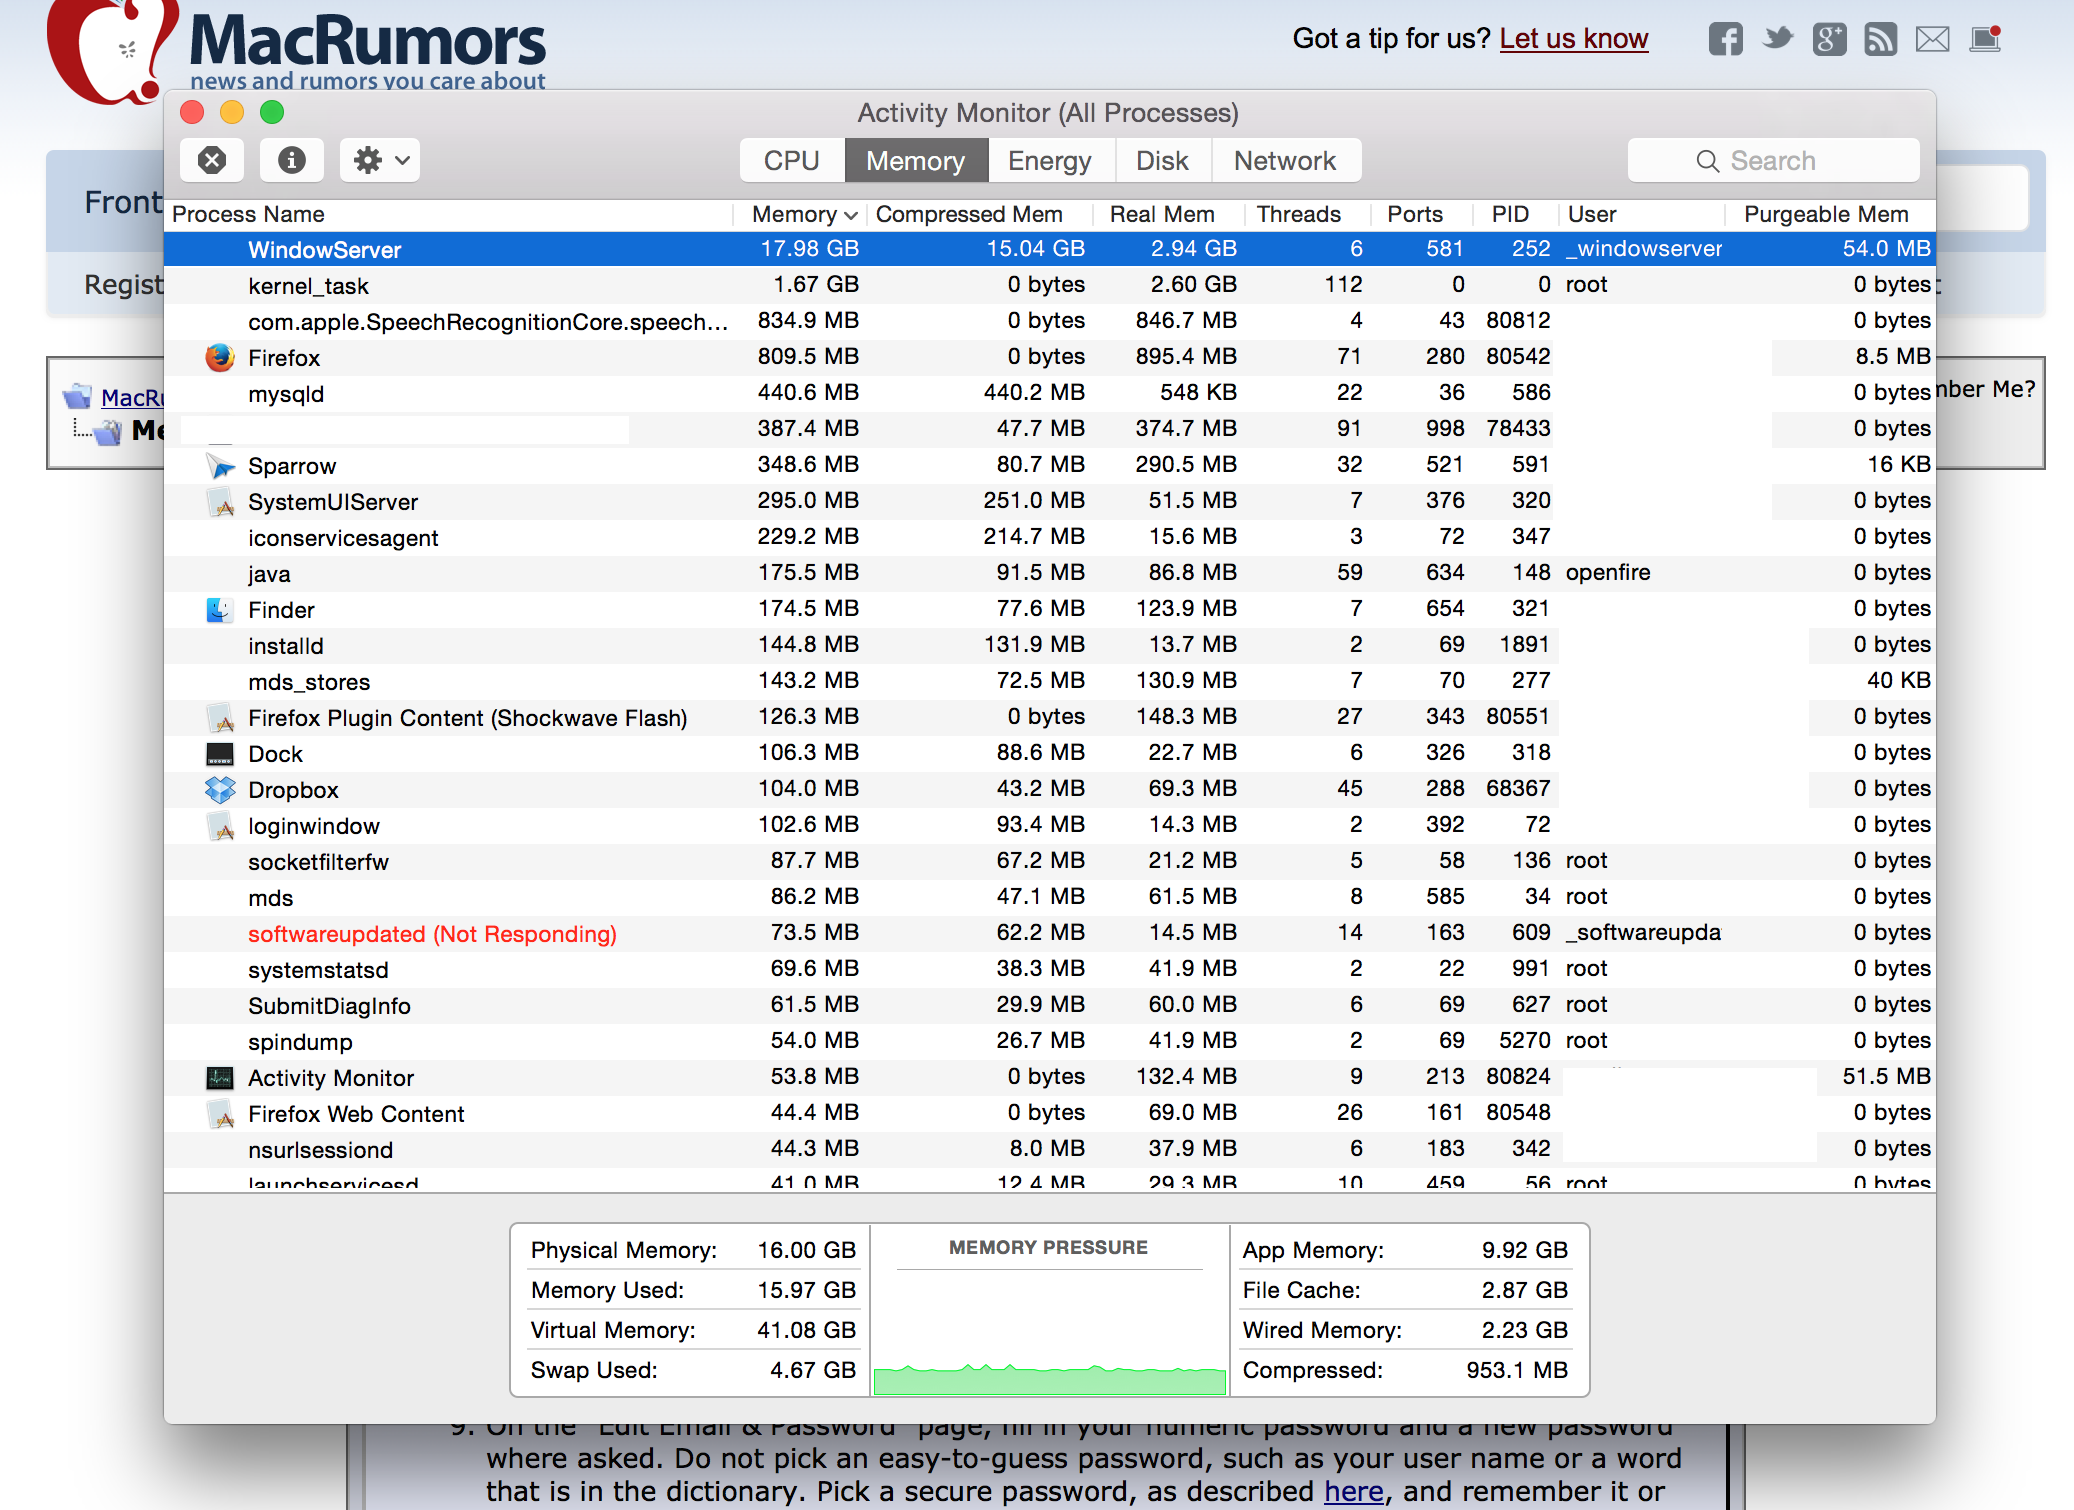Select softwareupdated (Not Responding) process
Screen dimensions: 2074x1510
tap(1049, 933)
